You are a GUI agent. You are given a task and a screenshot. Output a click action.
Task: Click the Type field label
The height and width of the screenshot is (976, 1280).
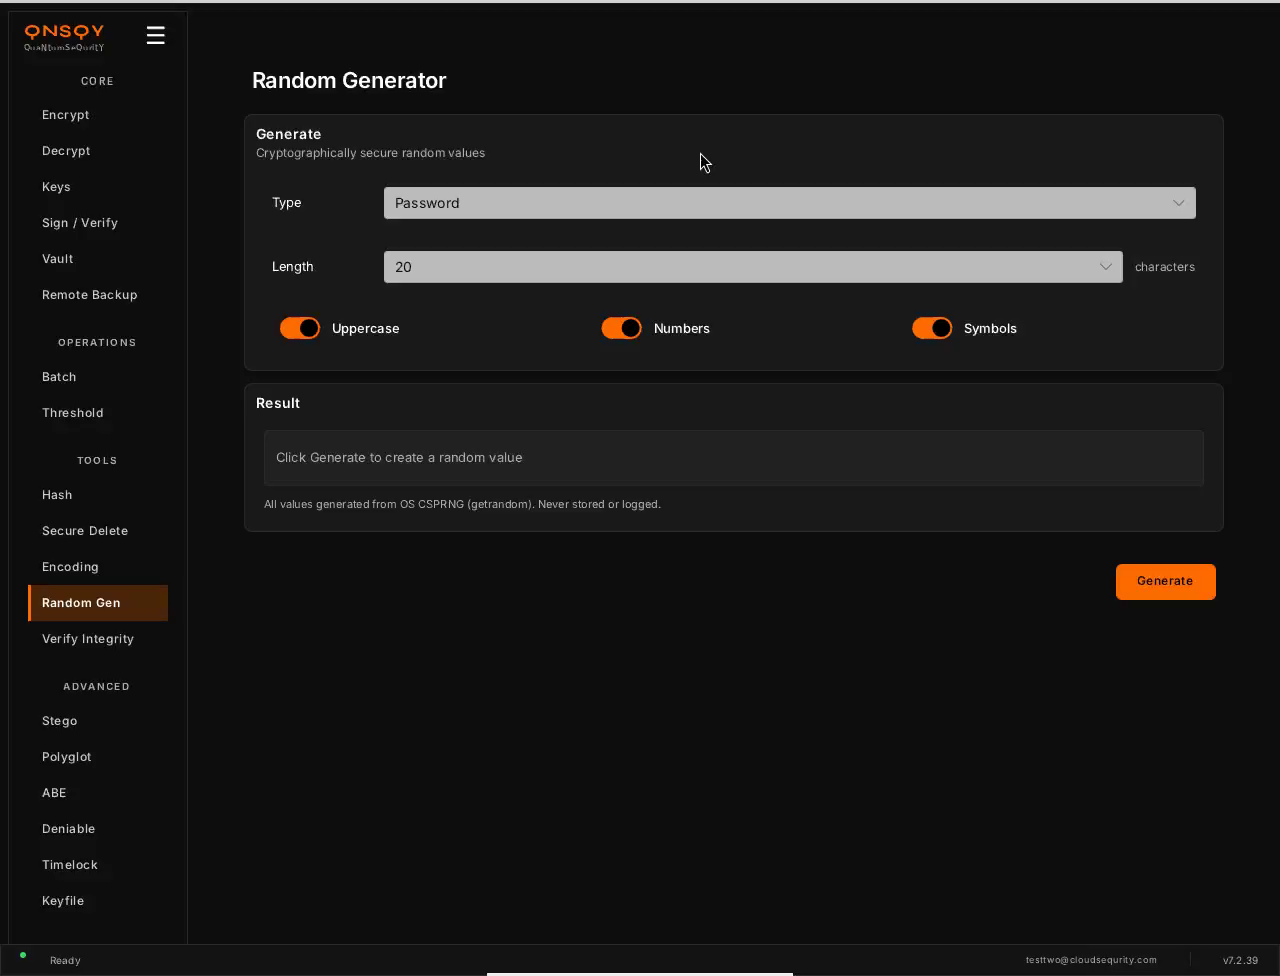pos(287,203)
